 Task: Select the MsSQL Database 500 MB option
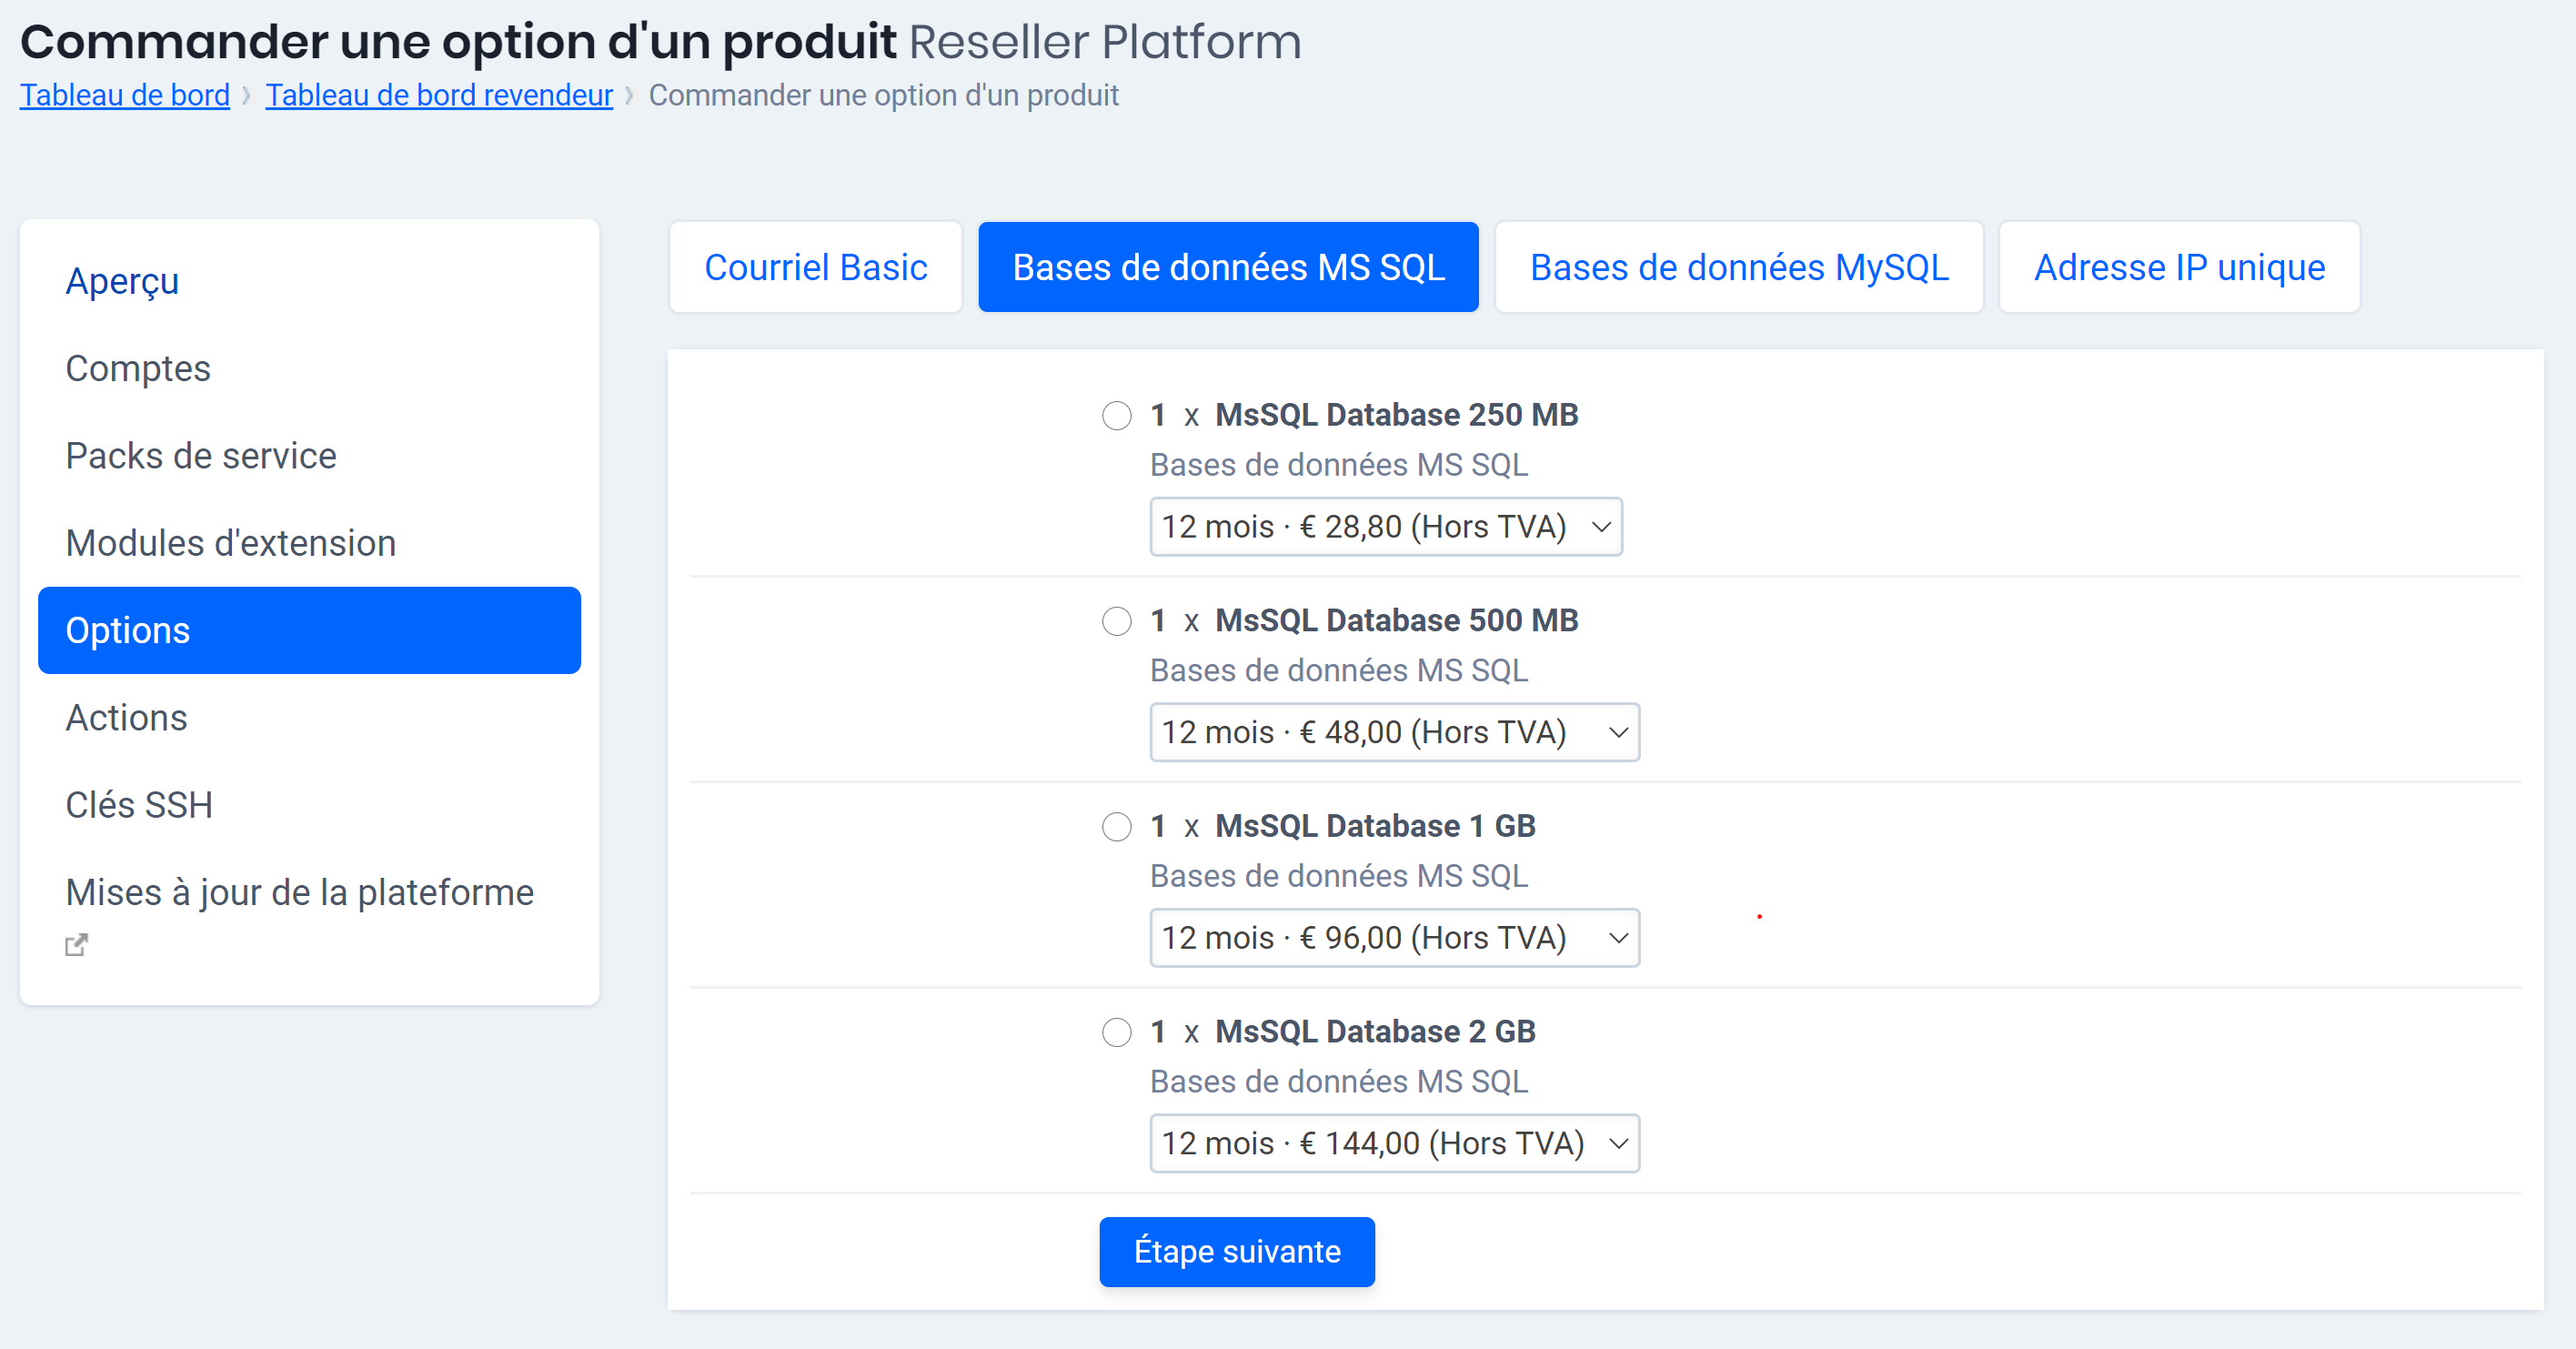(x=1116, y=621)
